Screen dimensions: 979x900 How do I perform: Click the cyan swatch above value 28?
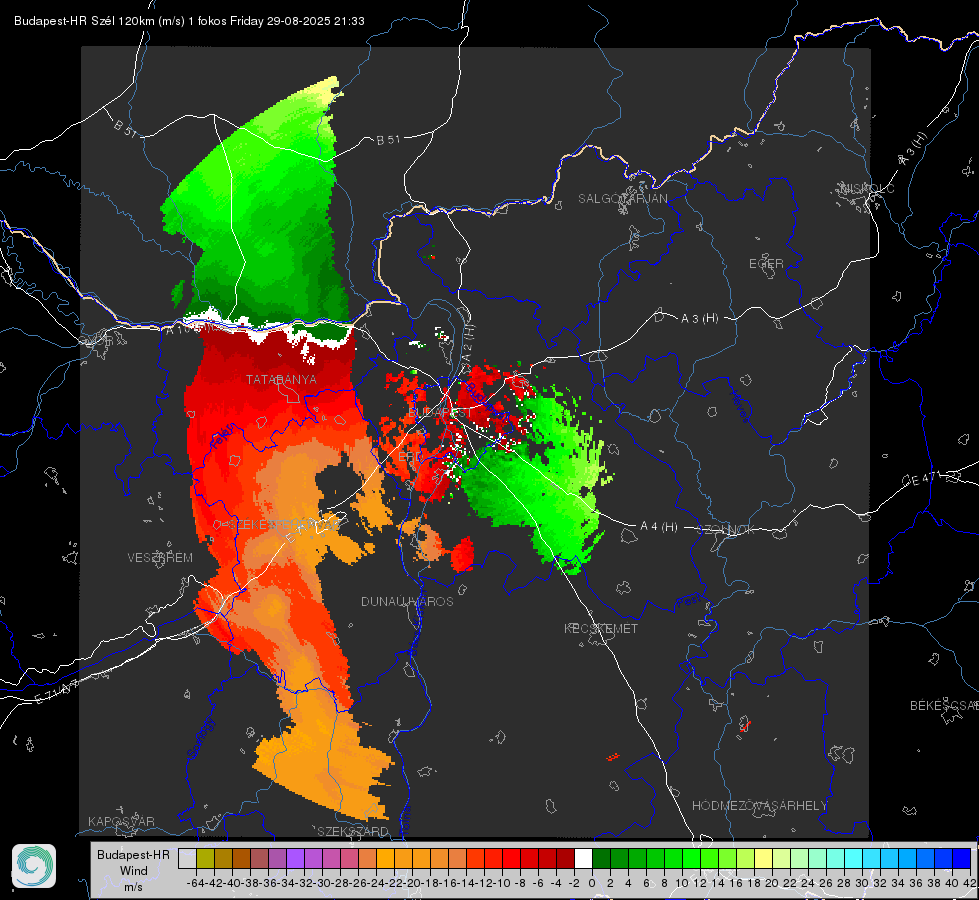[x=854, y=859]
